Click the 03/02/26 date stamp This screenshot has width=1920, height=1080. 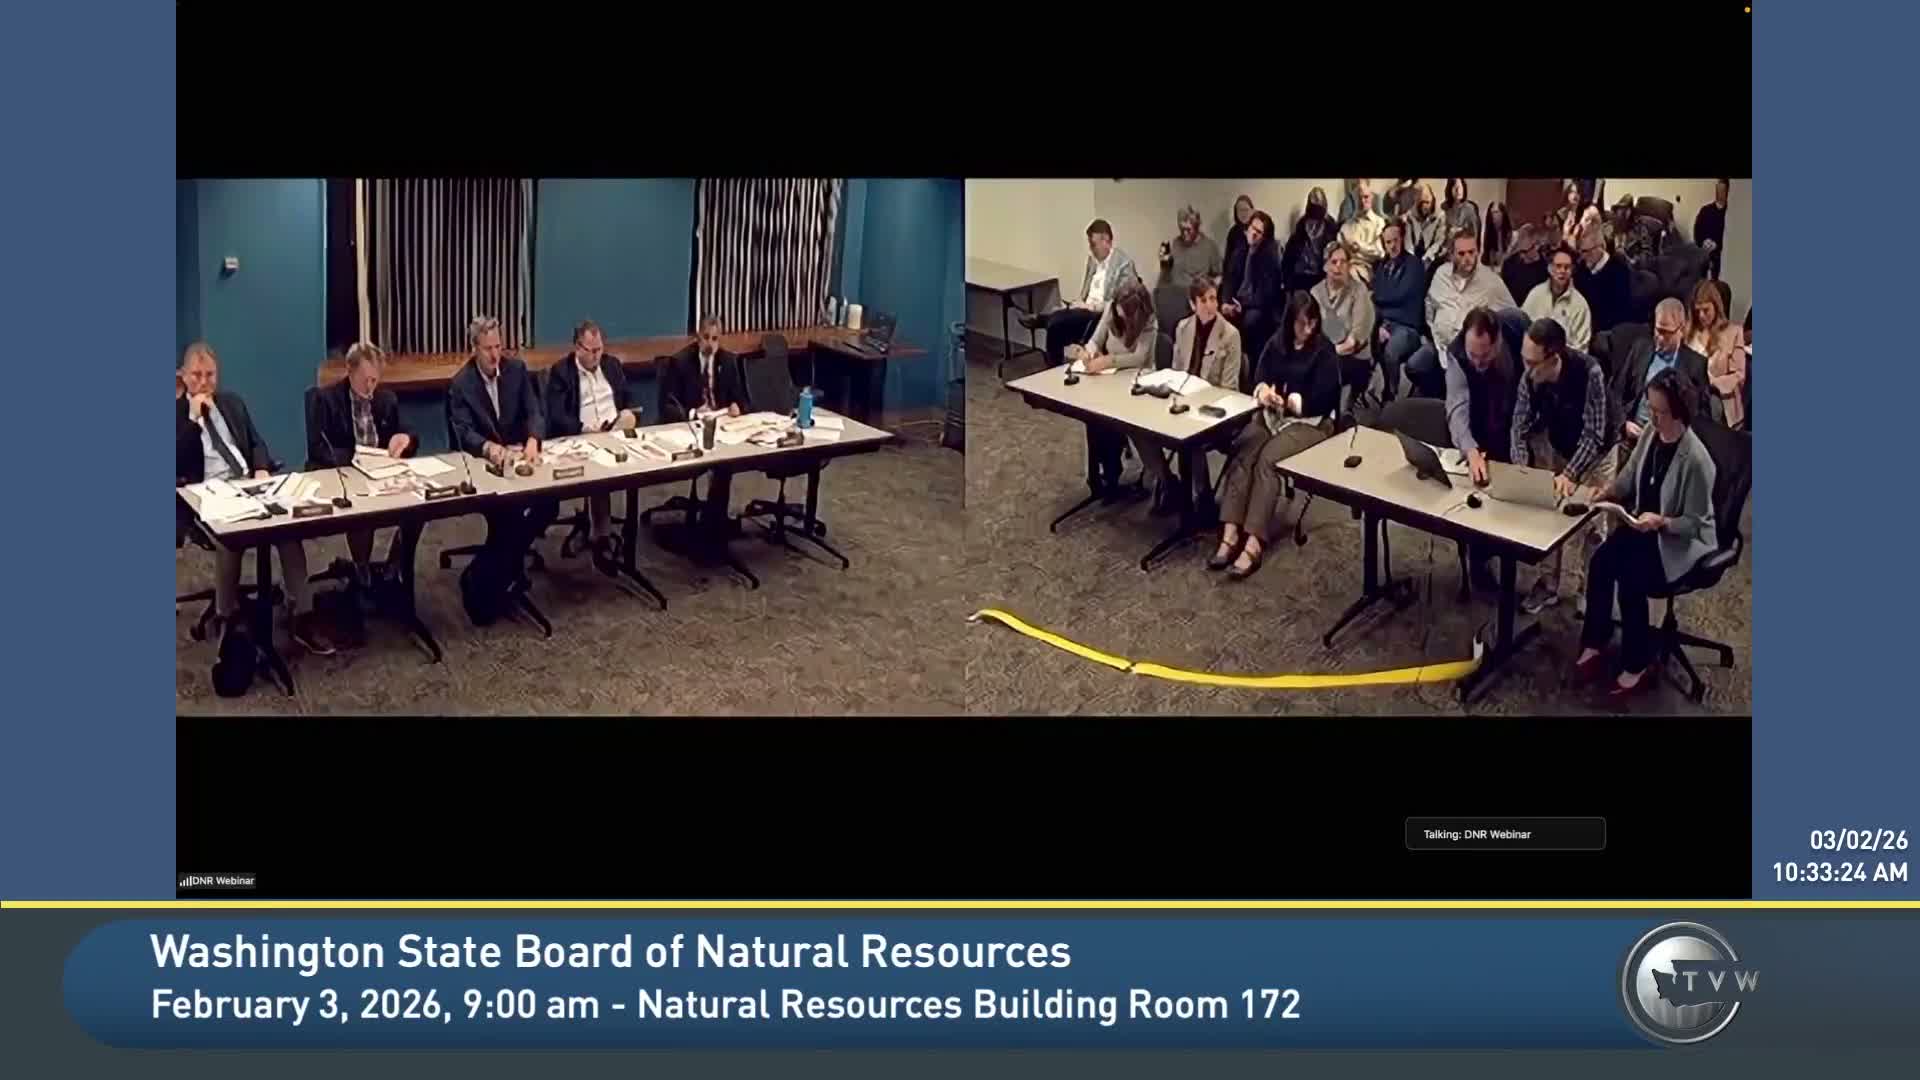click(x=1858, y=840)
